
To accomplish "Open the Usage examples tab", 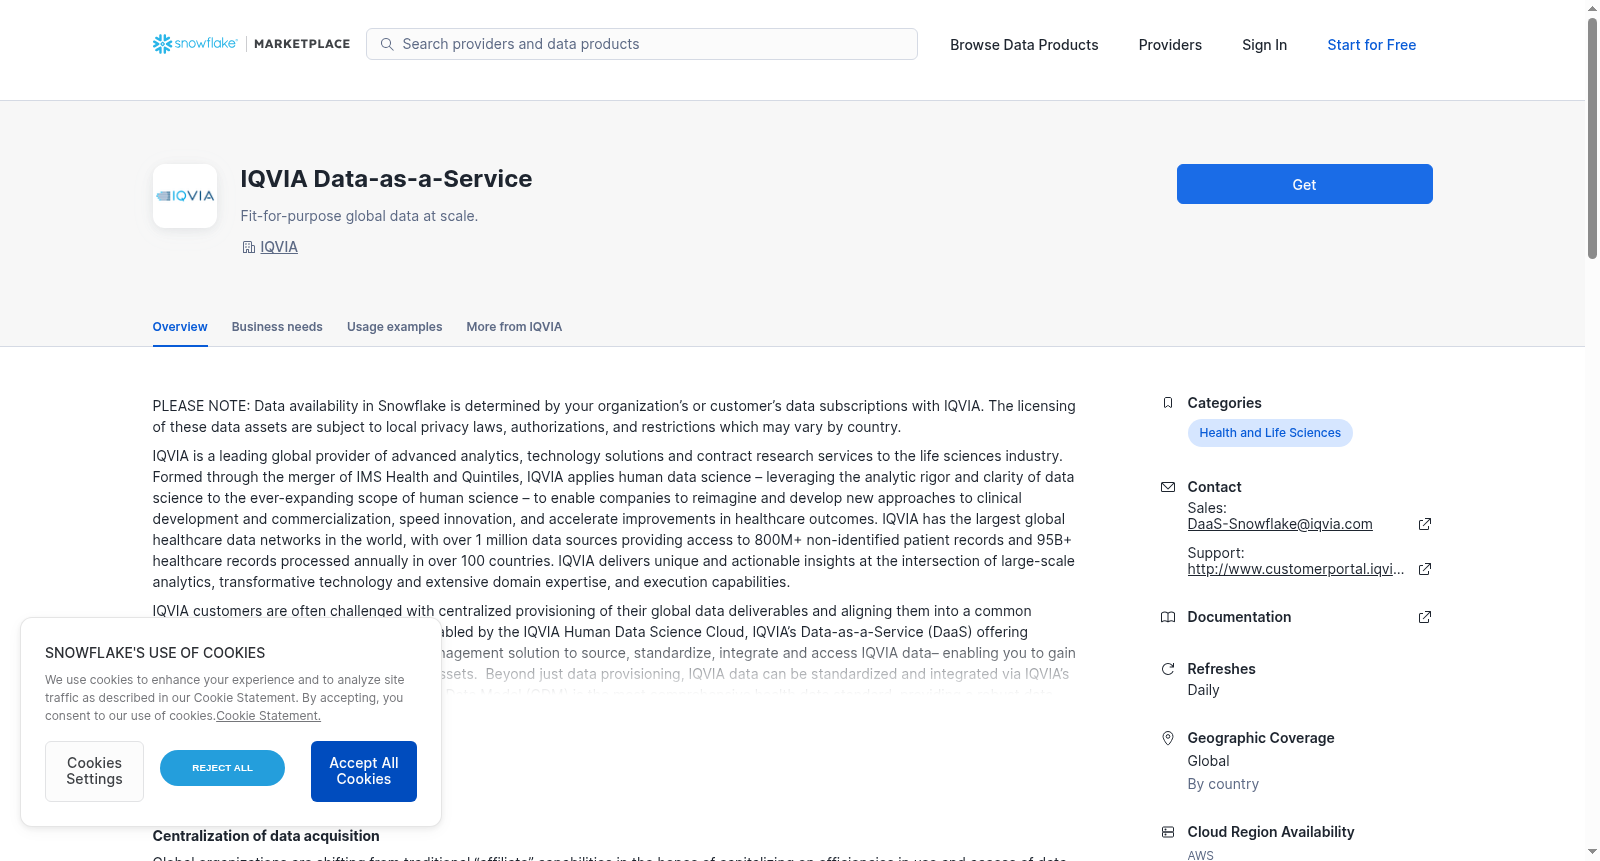I will (x=394, y=327).
